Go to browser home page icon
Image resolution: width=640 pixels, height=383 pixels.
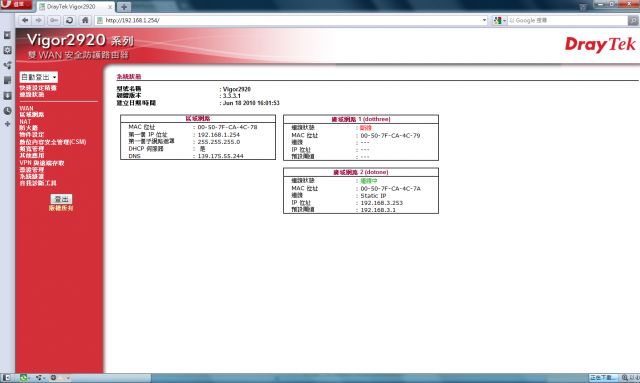pos(85,20)
